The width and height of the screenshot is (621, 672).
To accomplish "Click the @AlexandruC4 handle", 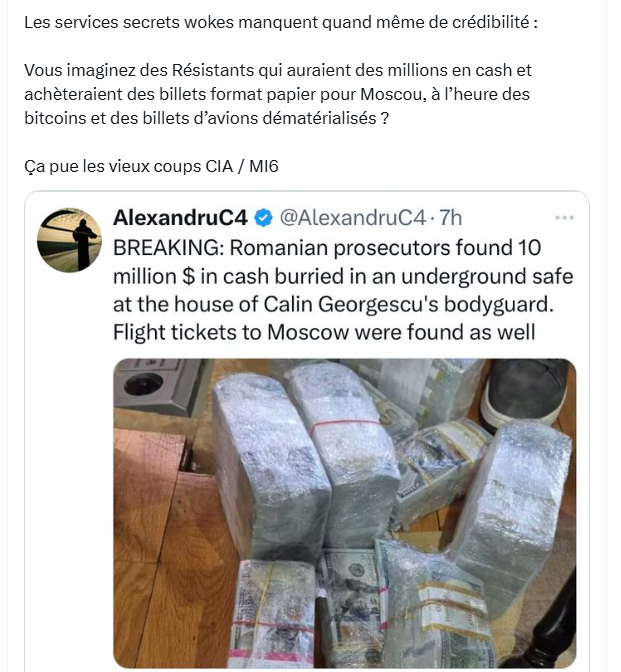I will (350, 218).
